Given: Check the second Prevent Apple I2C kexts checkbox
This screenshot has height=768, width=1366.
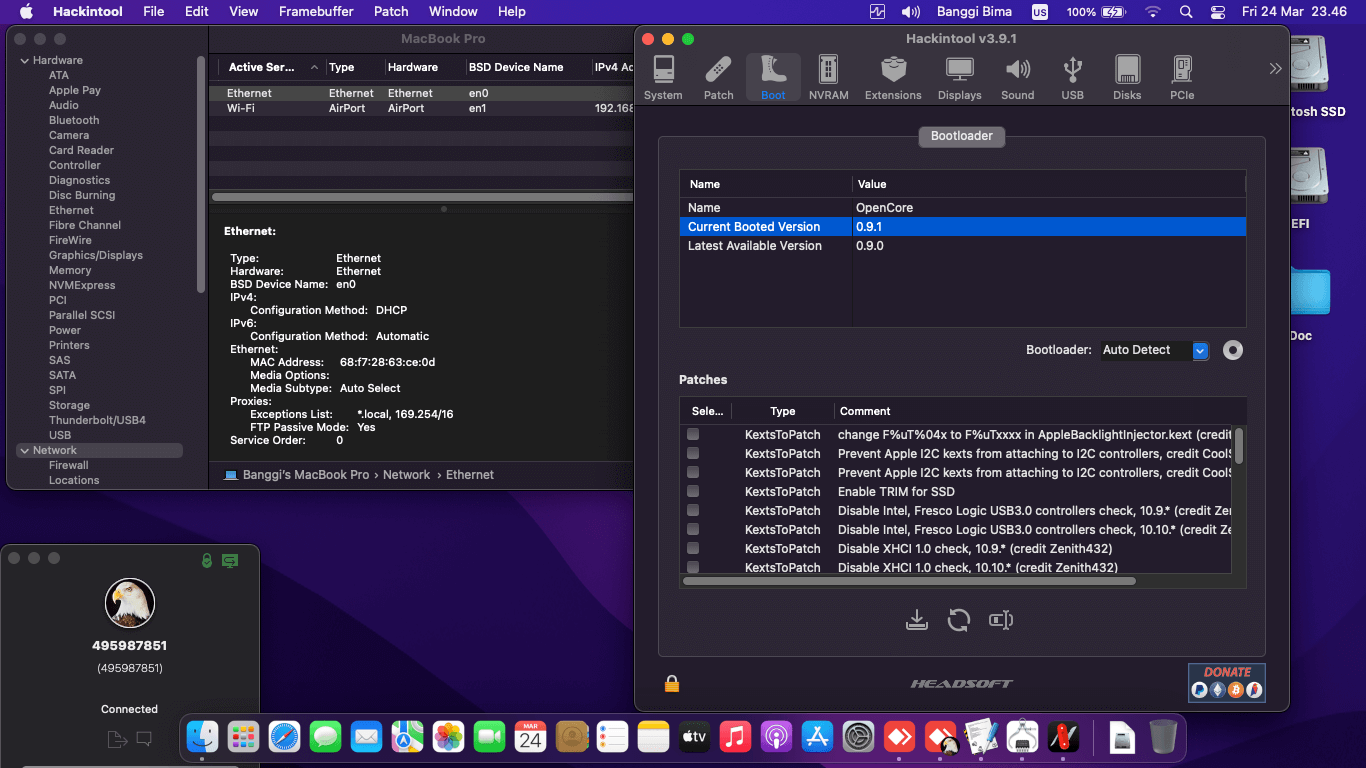Looking at the screenshot, I should pos(693,473).
